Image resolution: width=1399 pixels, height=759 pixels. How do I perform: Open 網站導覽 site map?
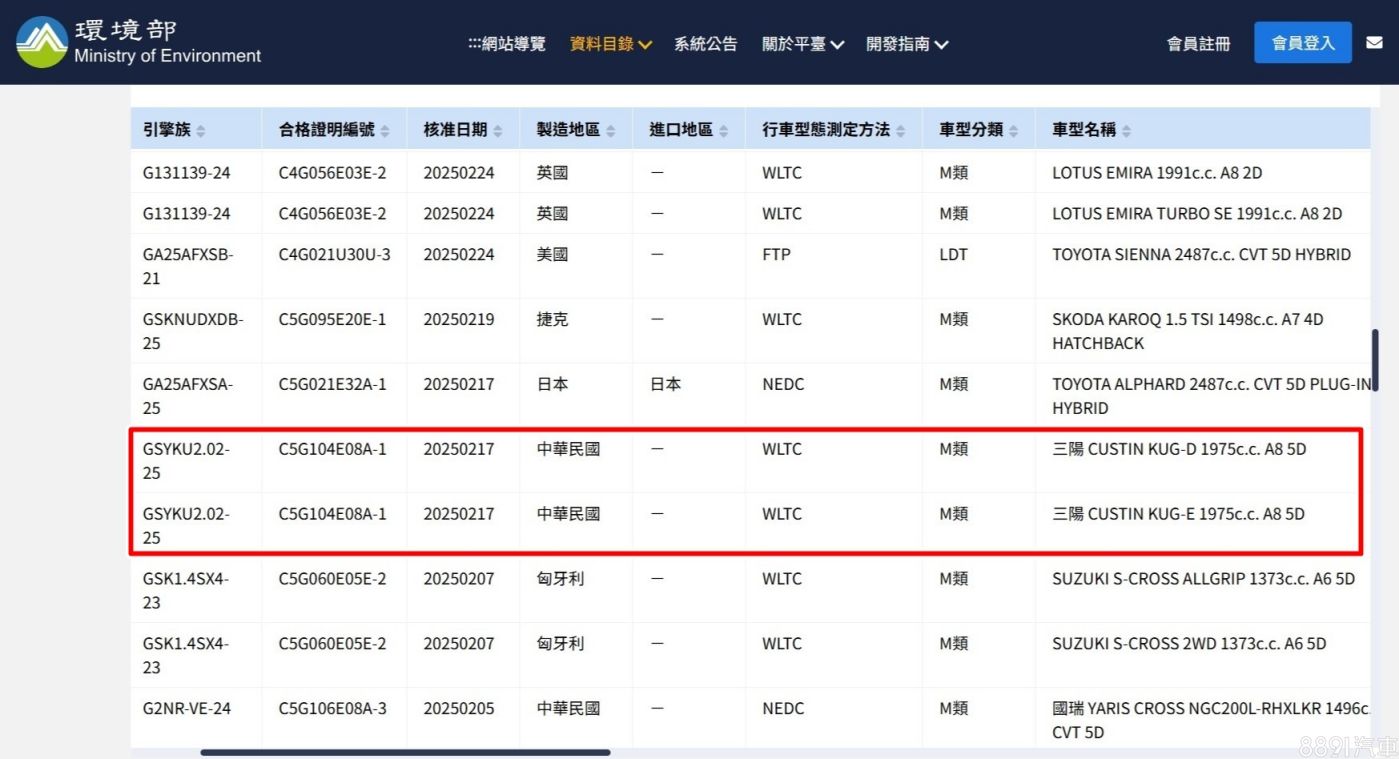(507, 44)
